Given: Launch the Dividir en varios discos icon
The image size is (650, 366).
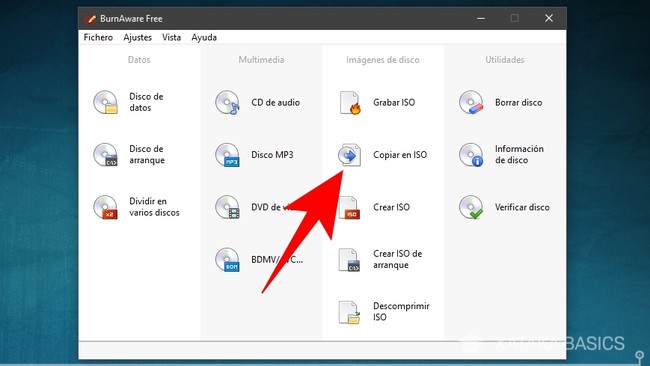Looking at the screenshot, I should click(105, 207).
